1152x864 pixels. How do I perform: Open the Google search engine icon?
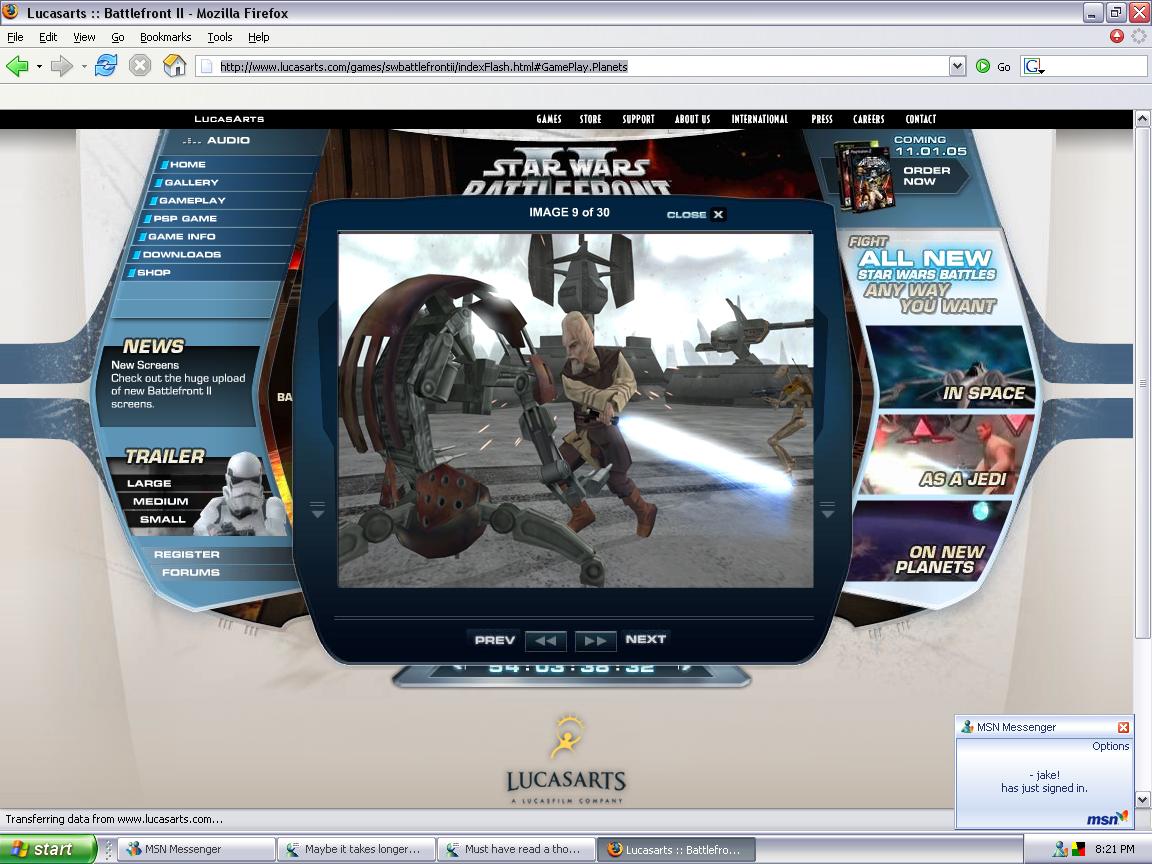click(x=1033, y=66)
